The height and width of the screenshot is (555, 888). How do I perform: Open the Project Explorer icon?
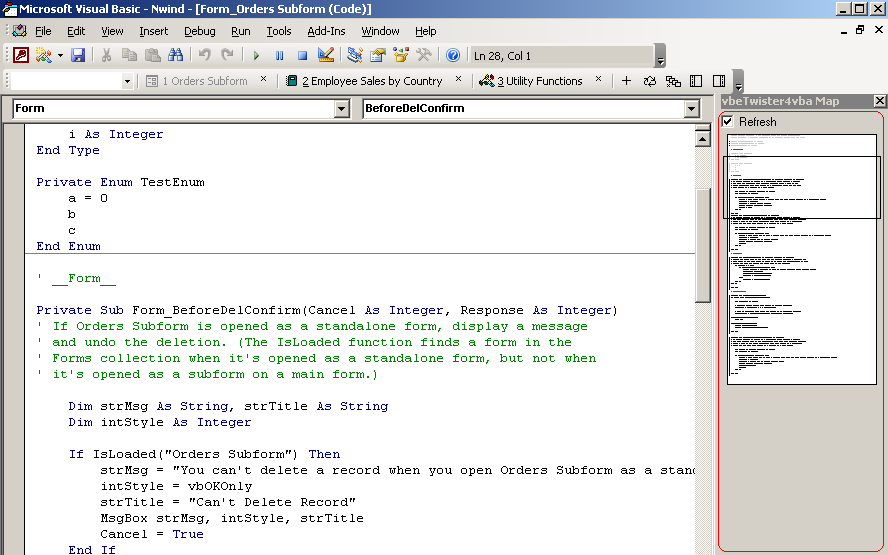pos(355,55)
